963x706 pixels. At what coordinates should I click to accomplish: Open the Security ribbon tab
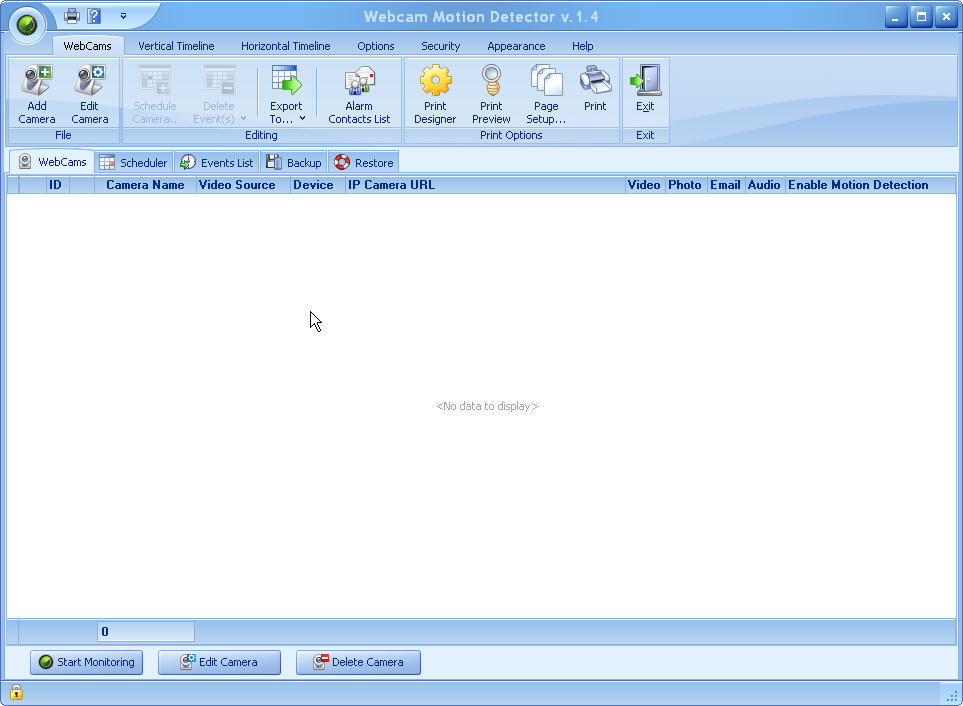[440, 46]
